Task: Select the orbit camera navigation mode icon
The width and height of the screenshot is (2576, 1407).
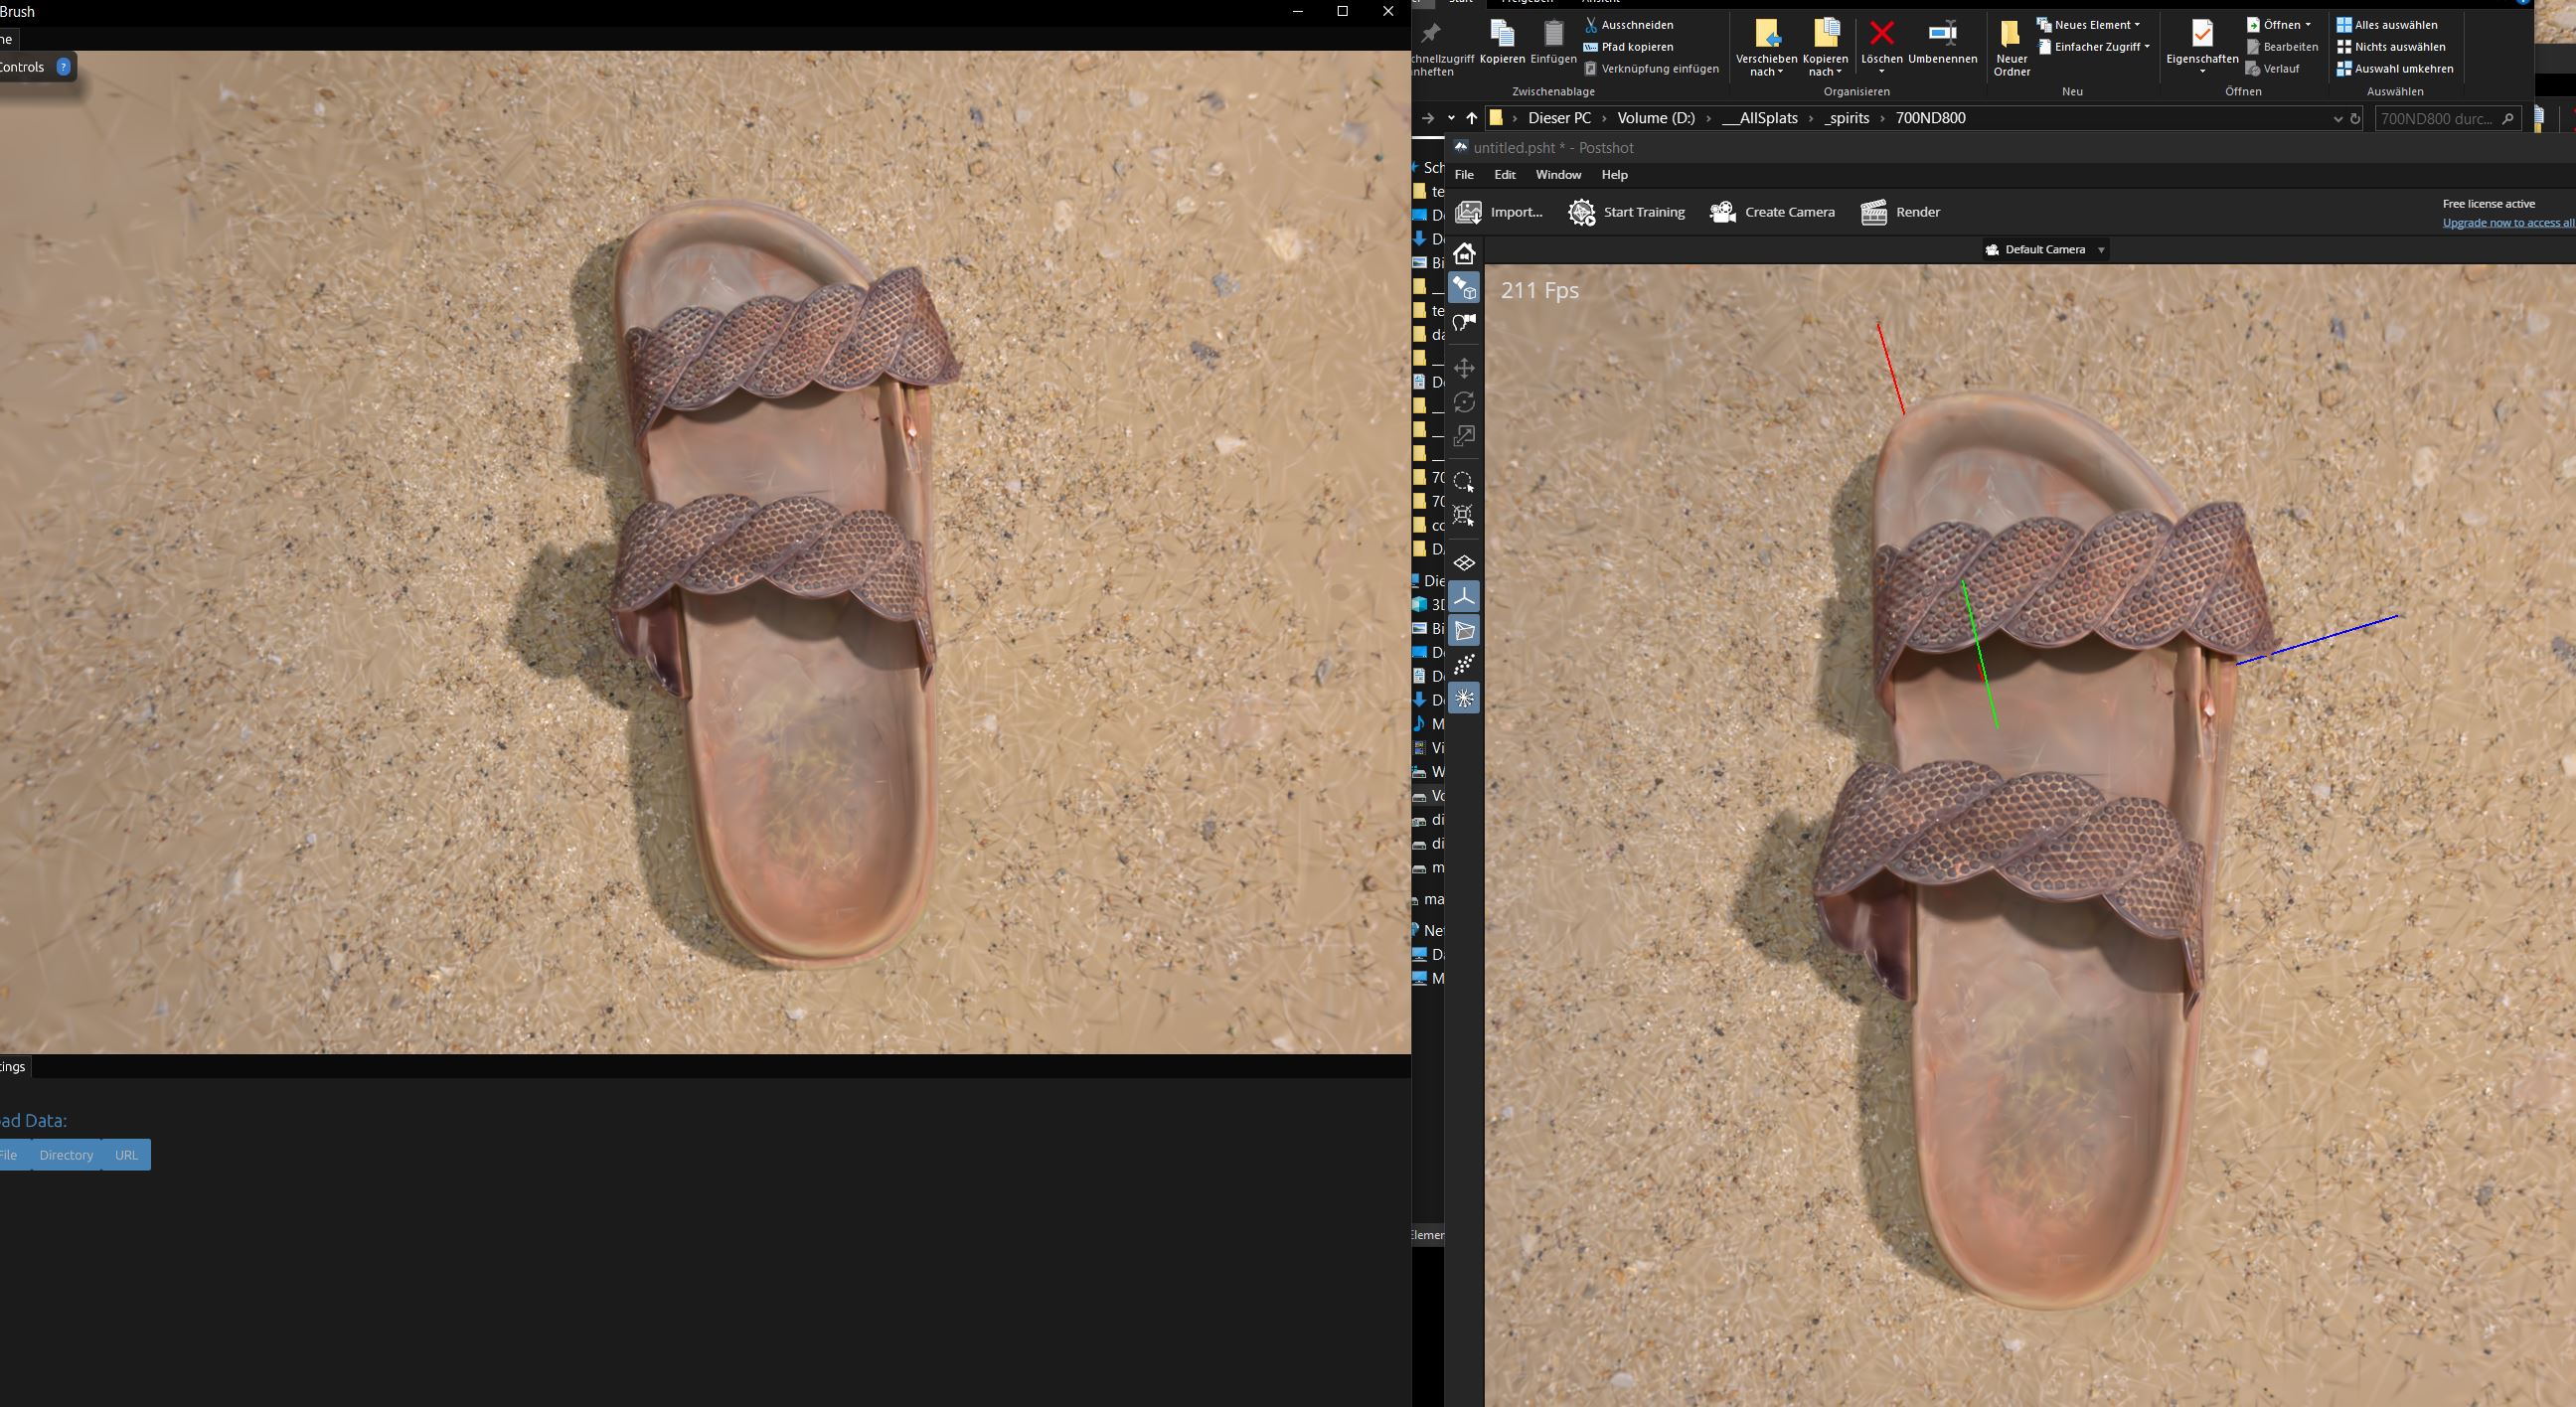Action: click(x=1464, y=288)
